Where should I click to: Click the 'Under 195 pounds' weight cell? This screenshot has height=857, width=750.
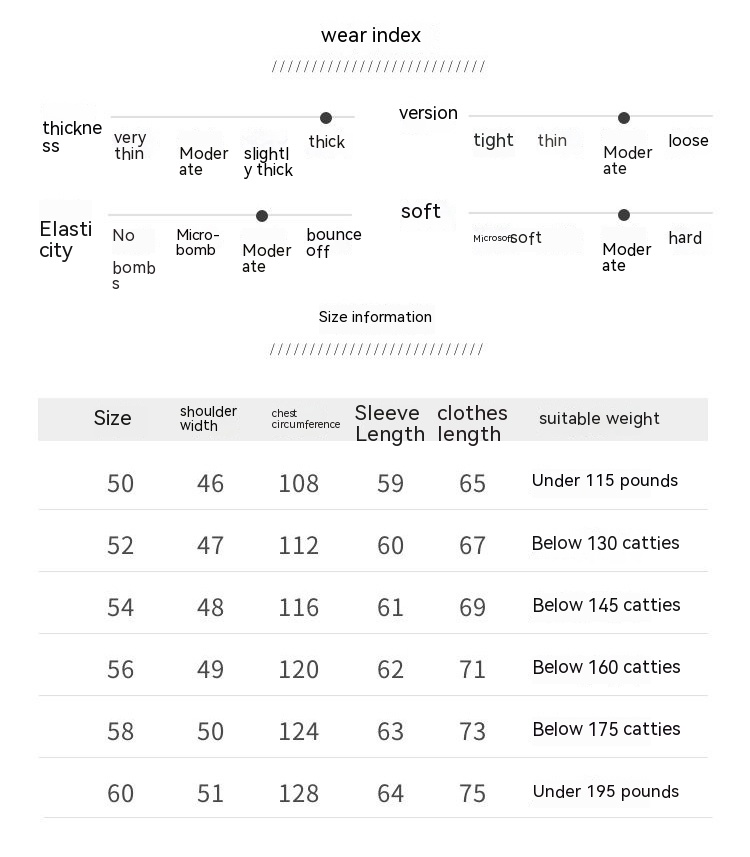605,792
